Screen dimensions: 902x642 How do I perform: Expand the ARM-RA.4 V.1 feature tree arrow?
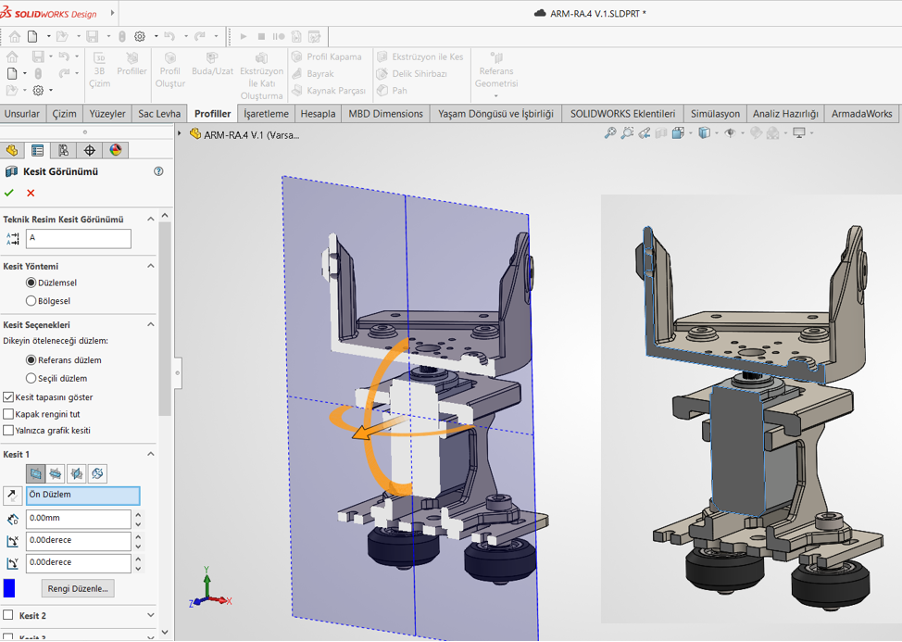pyautogui.click(x=179, y=133)
